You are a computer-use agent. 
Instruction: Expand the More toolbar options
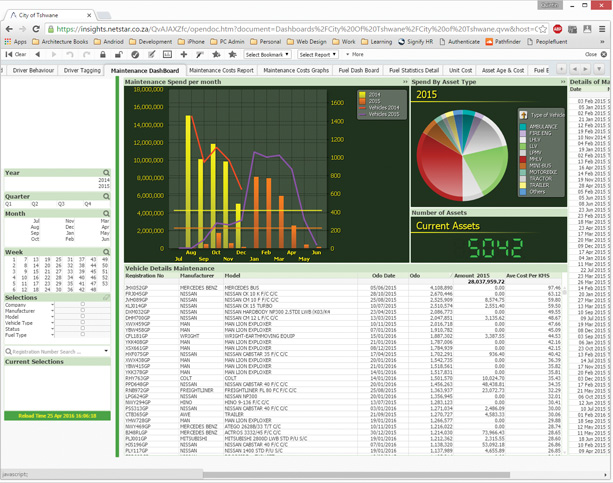(355, 54)
